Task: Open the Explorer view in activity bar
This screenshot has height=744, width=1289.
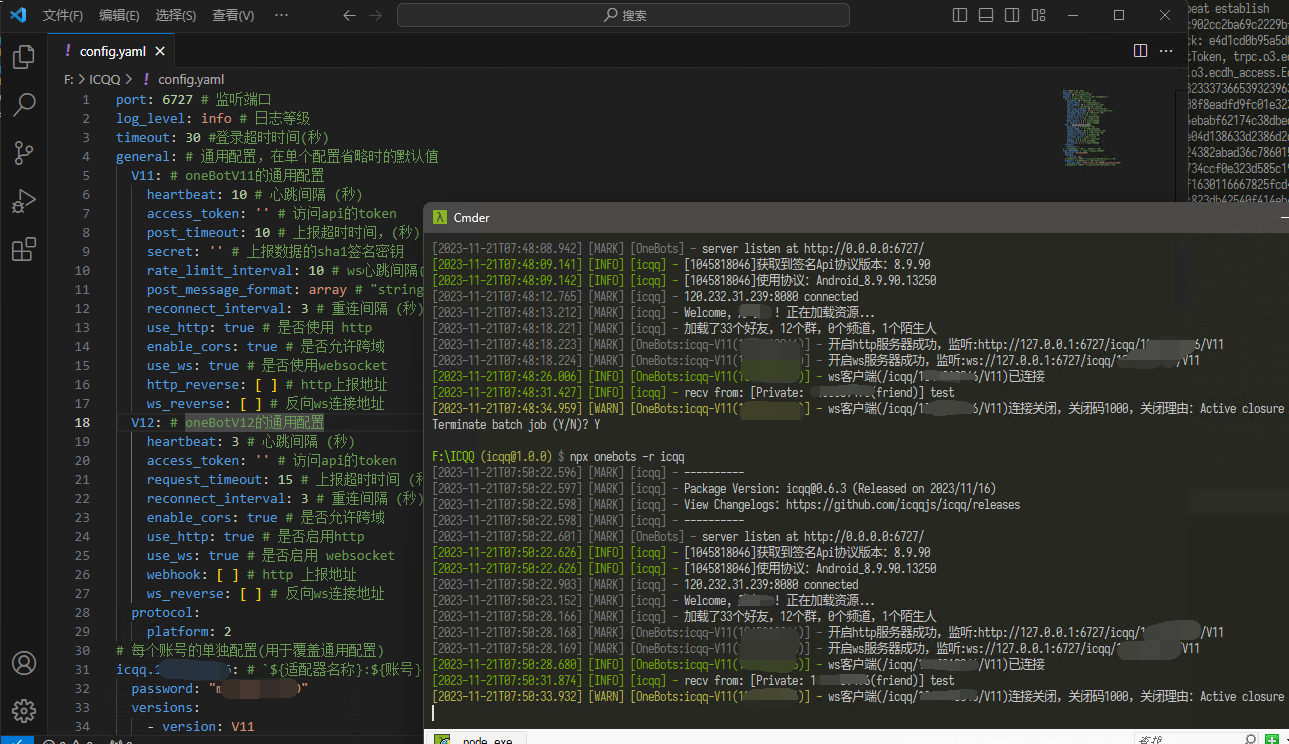Action: click(x=24, y=57)
